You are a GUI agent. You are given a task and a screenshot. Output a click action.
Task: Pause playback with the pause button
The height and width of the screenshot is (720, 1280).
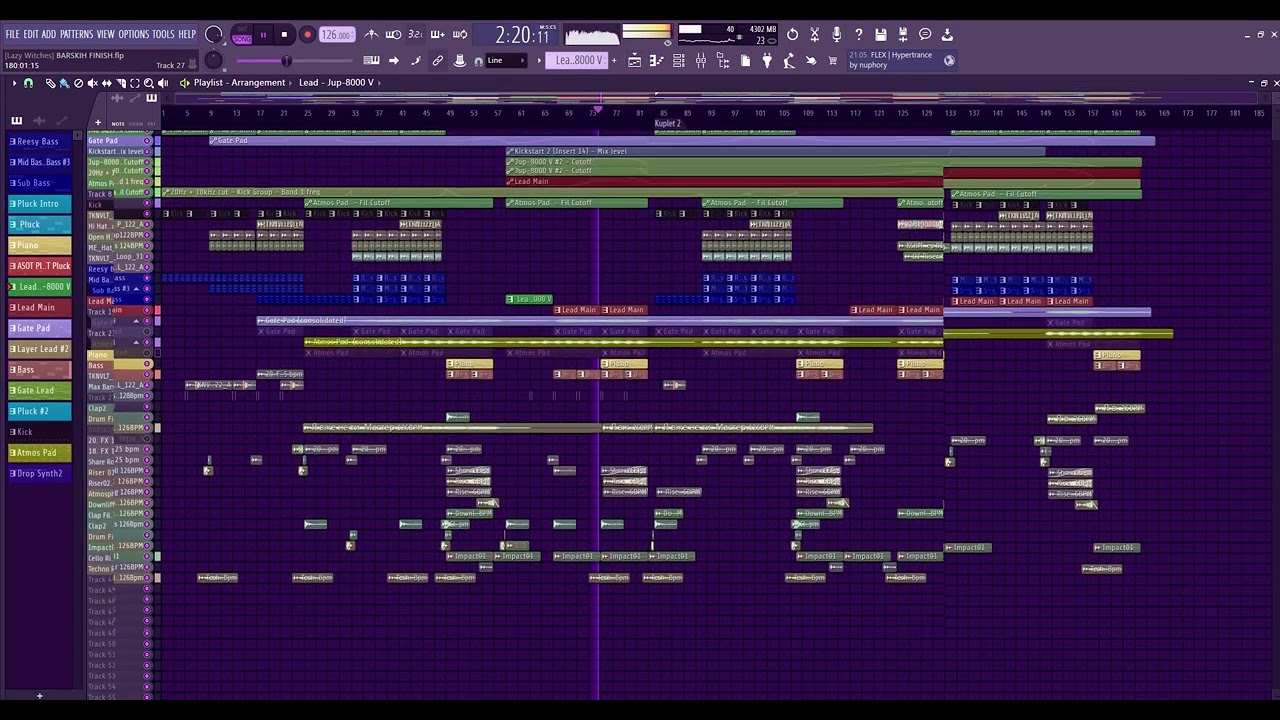(264, 35)
